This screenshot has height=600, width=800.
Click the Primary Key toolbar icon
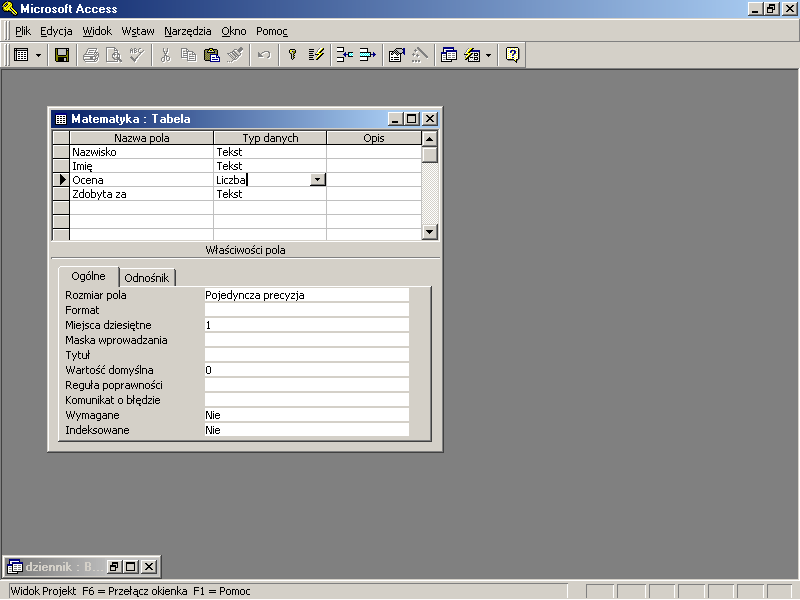point(293,55)
